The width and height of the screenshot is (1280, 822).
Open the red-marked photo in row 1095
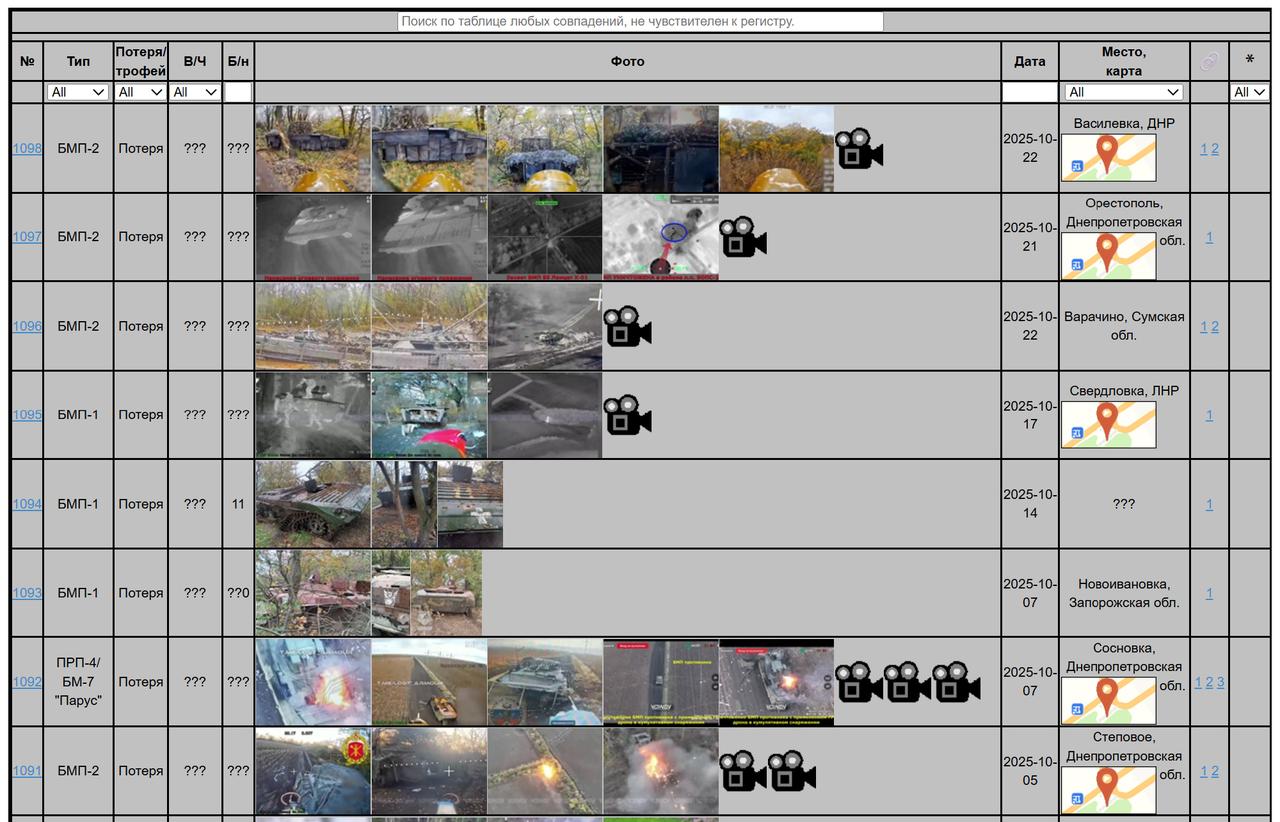click(429, 415)
